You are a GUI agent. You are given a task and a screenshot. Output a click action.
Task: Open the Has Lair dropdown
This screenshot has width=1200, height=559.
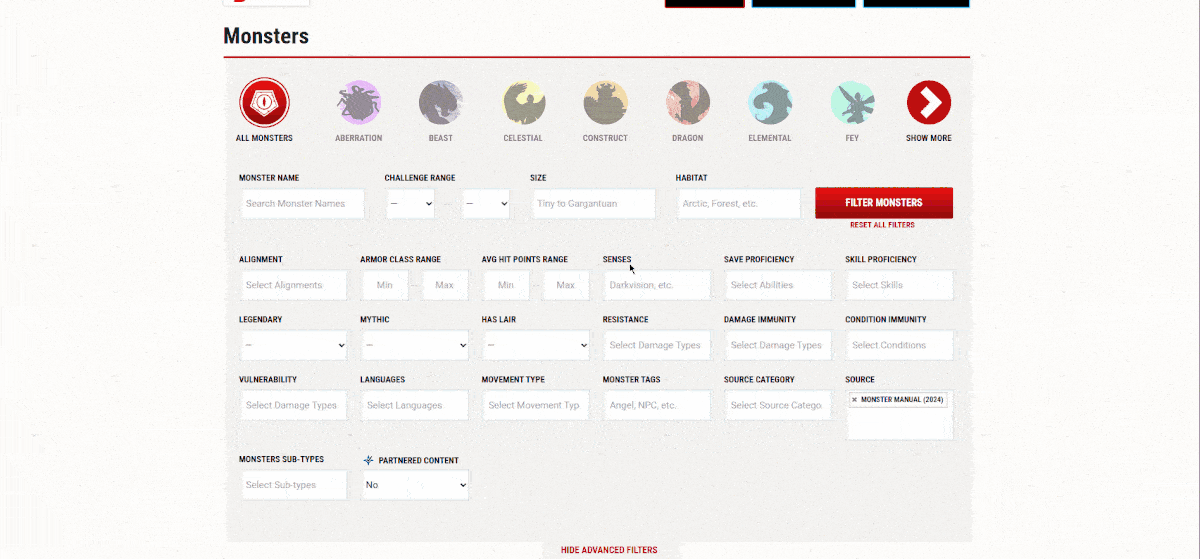535,345
